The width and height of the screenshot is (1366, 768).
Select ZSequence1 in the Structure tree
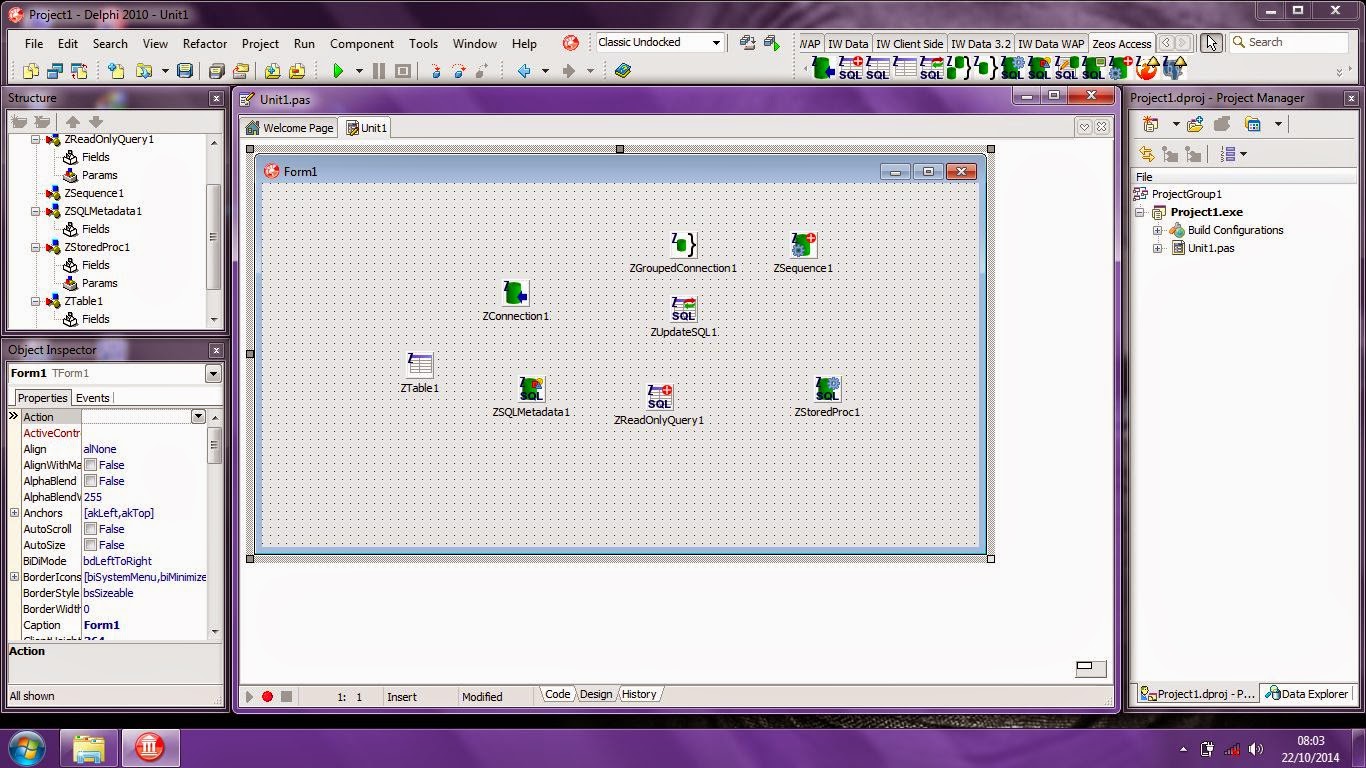[x=94, y=193]
